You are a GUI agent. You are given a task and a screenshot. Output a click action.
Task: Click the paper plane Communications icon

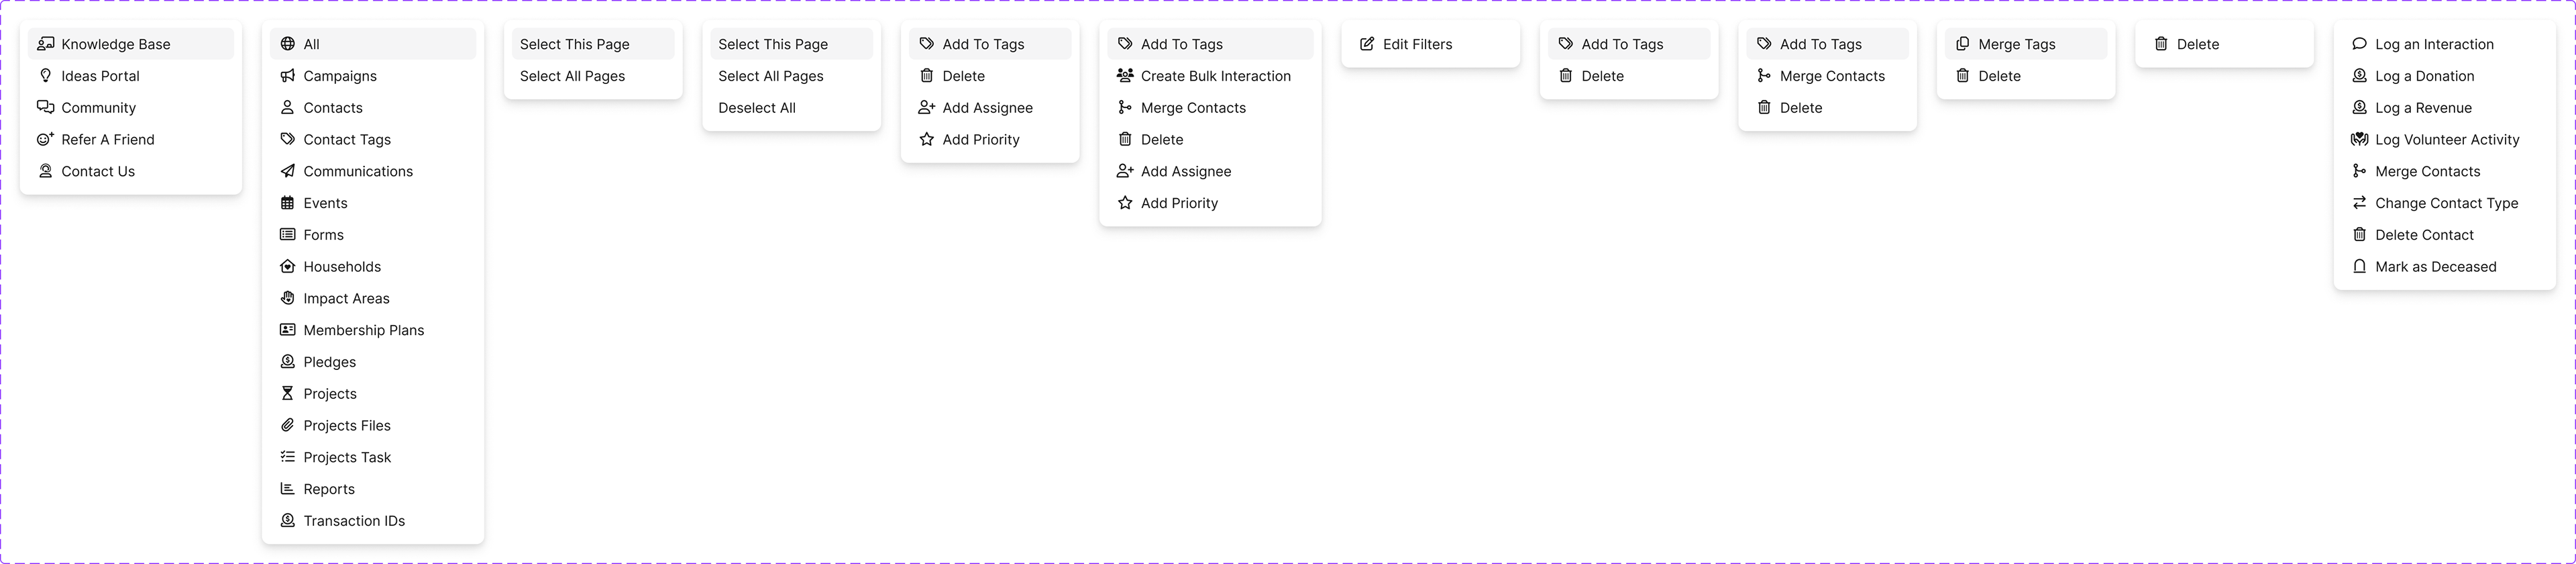click(288, 171)
